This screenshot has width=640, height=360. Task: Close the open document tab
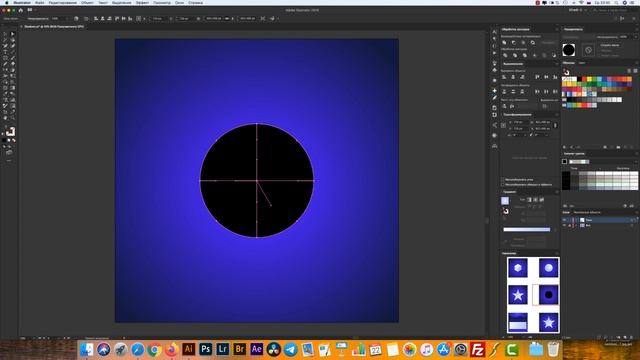22,27
